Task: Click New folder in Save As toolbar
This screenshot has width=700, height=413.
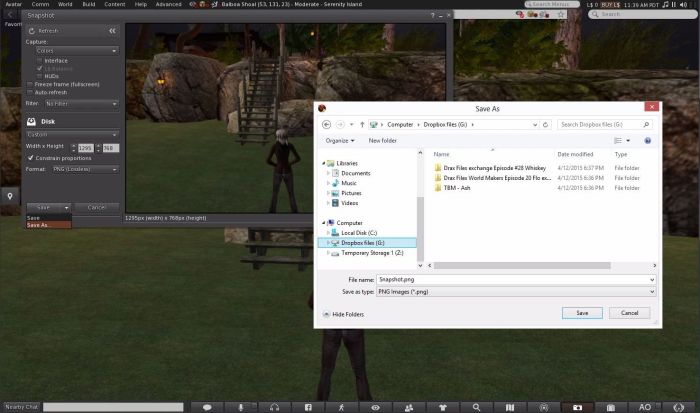Action: click(382, 141)
